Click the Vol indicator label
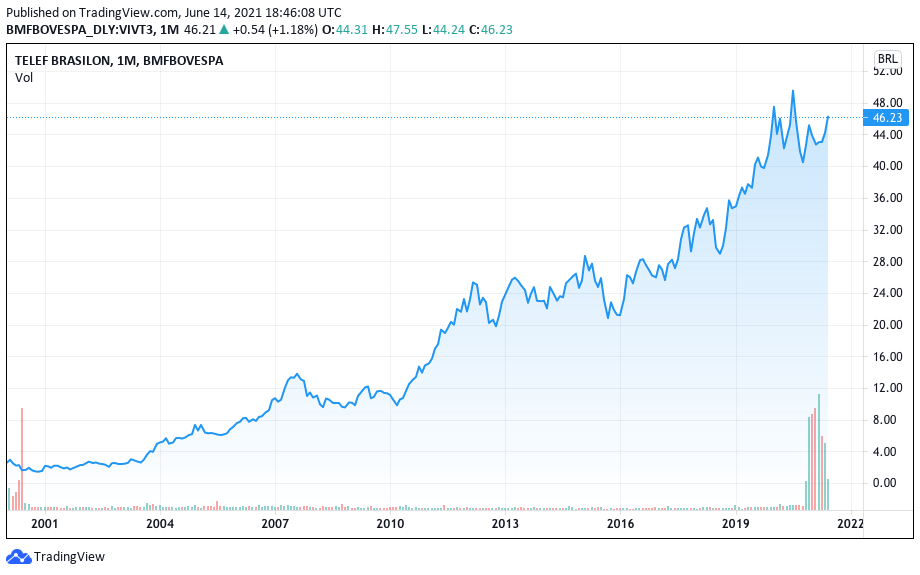This screenshot has height=575, width=920. [x=24, y=77]
